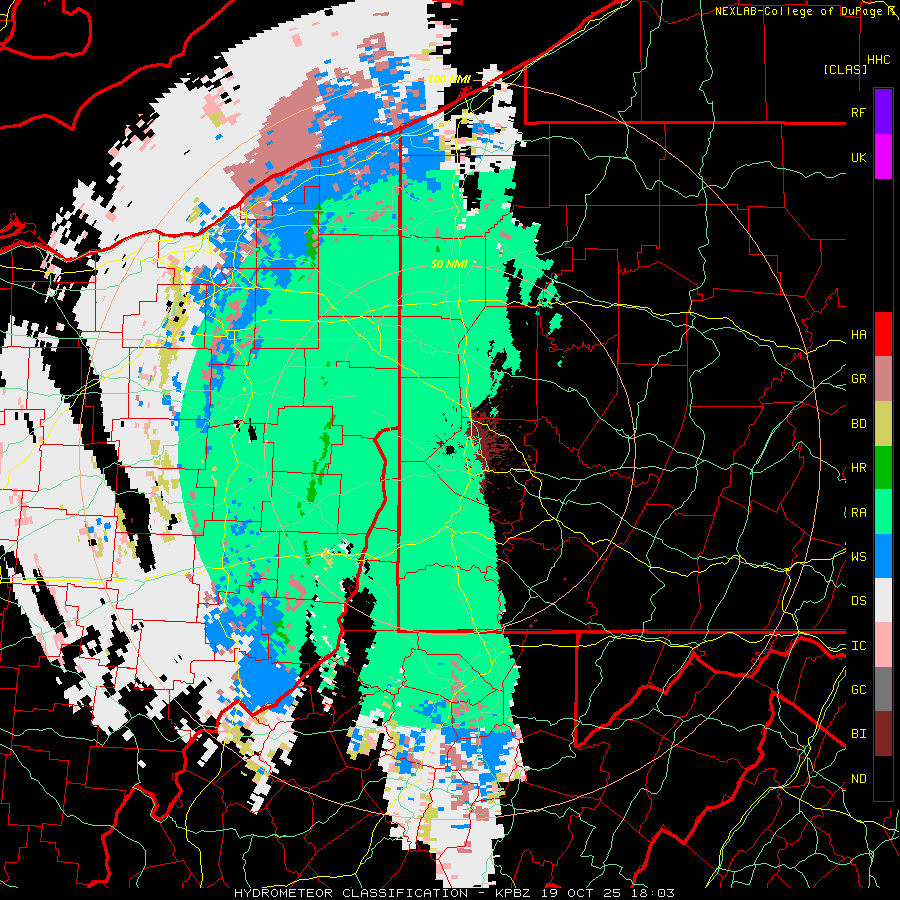Click the BD legend label text
The height and width of the screenshot is (900, 900).
pos(858,424)
